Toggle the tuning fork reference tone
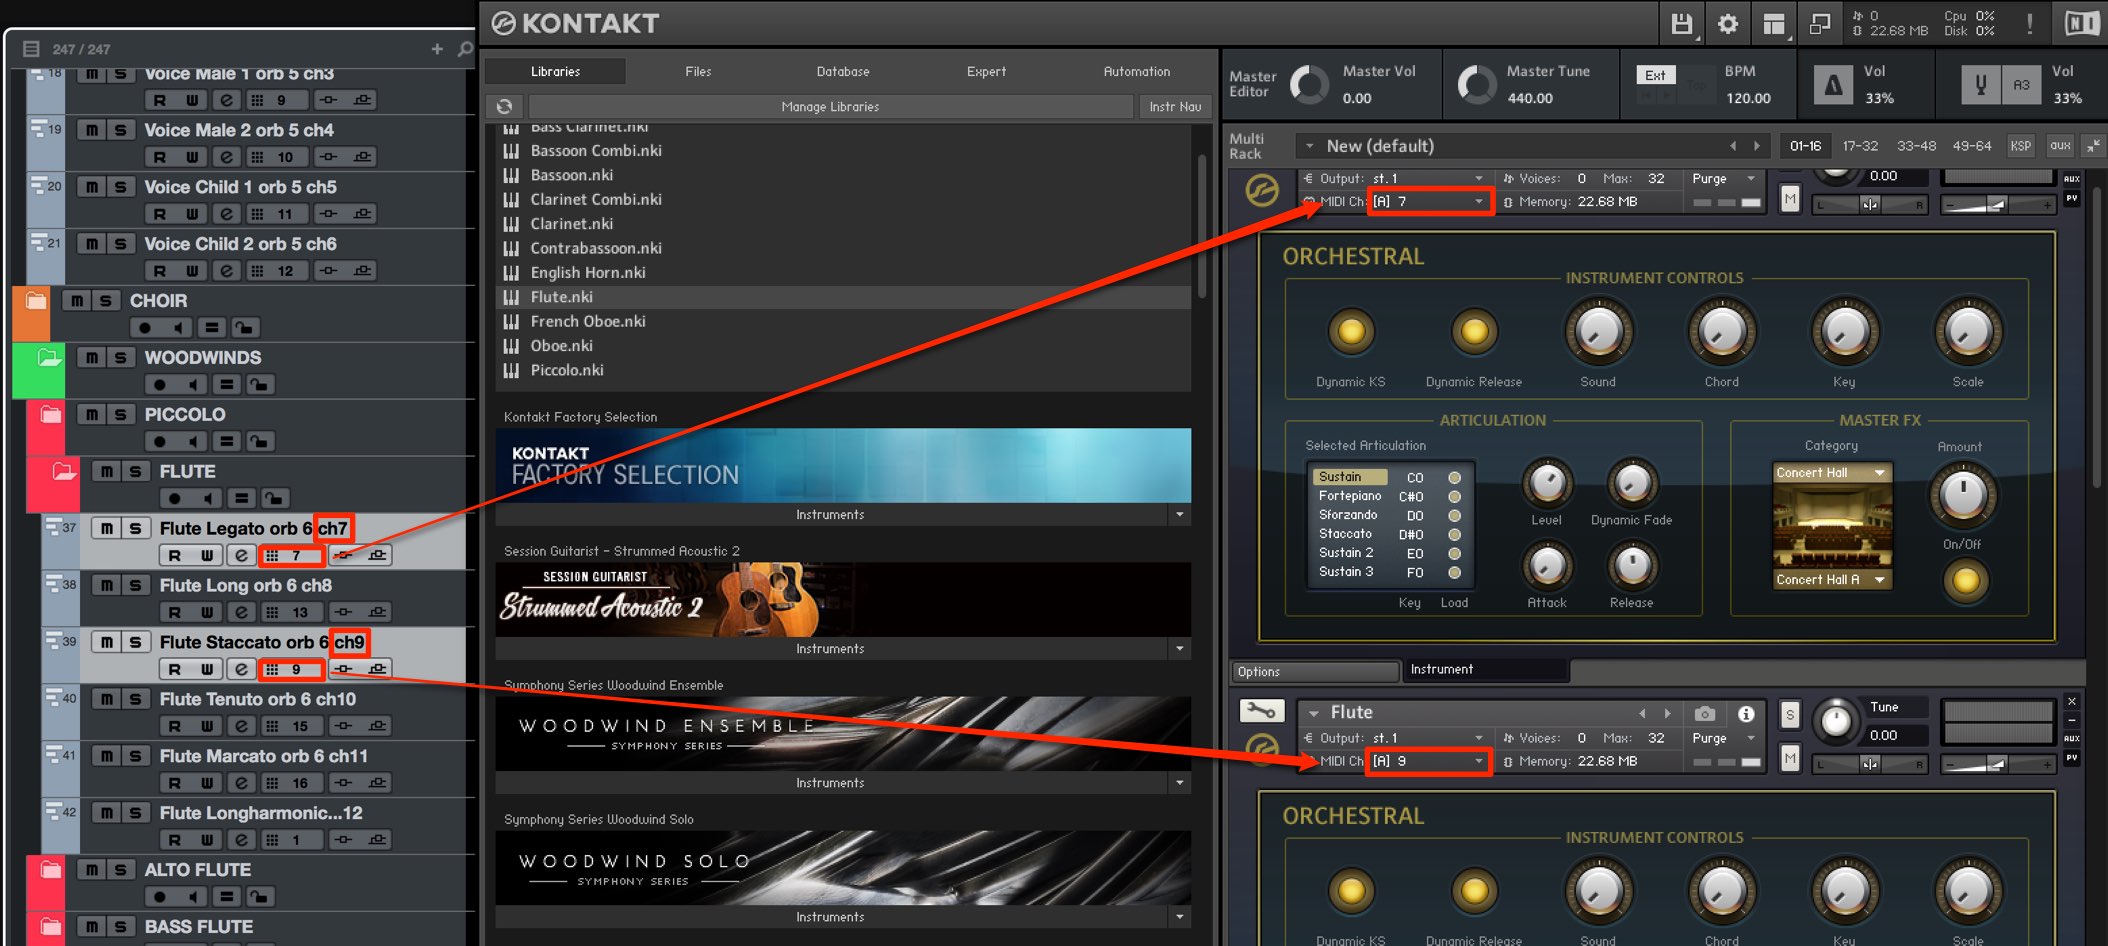 1980,85
